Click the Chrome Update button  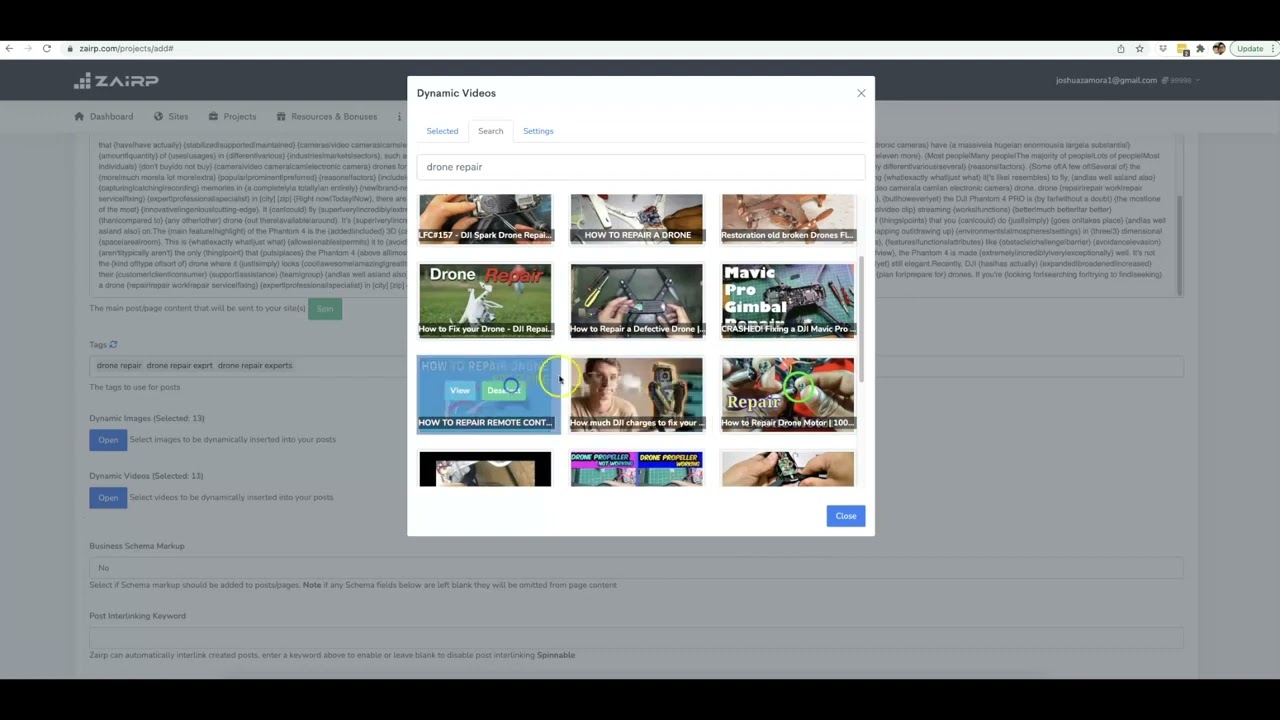[x=1250, y=48]
